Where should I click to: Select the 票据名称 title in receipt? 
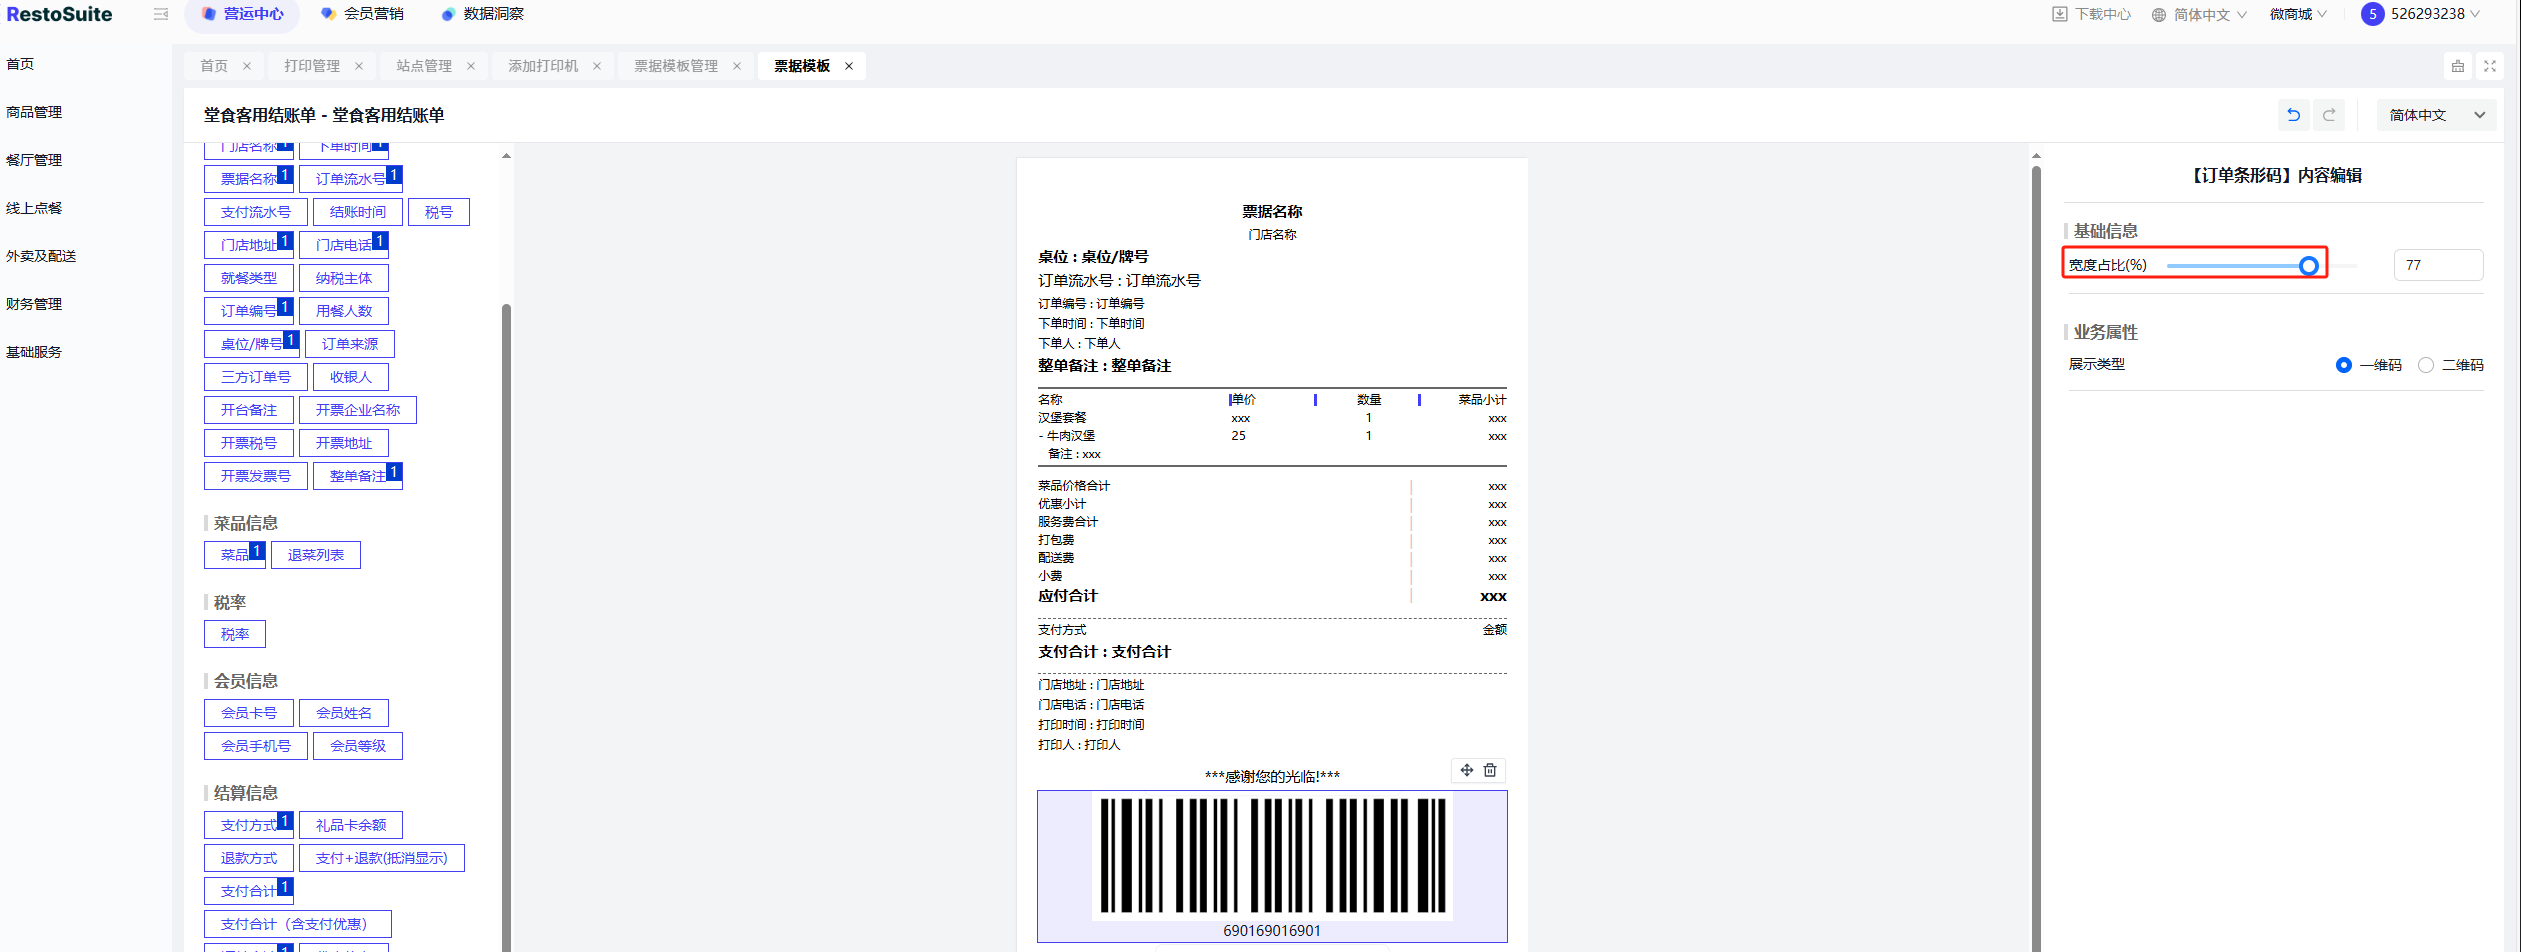coord(1272,212)
